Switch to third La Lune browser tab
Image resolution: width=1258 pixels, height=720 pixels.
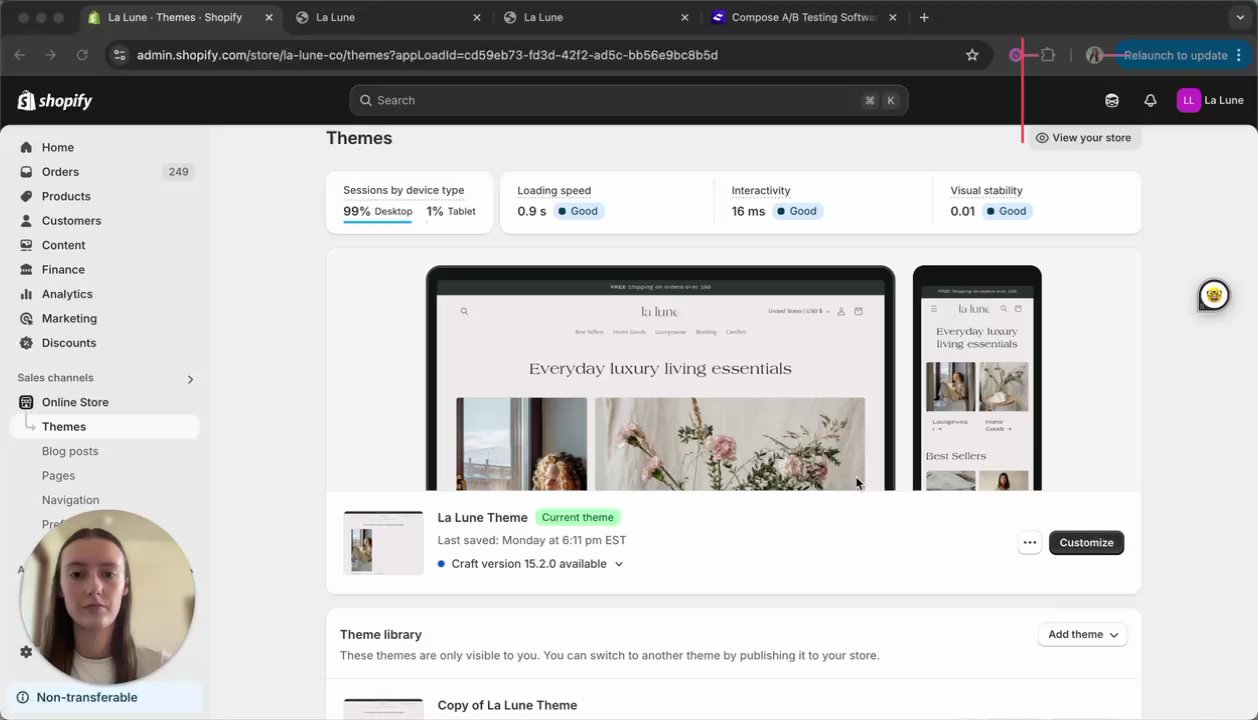594,18
